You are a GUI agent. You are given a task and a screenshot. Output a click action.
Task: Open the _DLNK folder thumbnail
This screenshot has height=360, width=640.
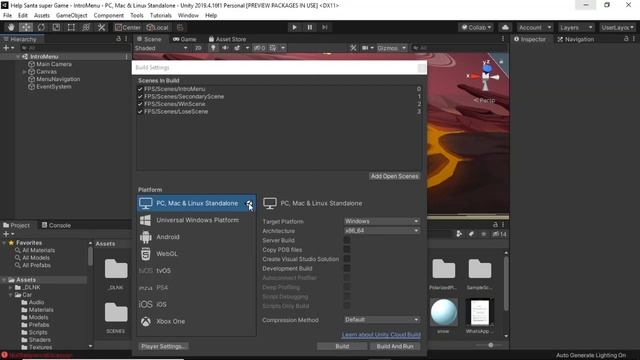[116, 270]
